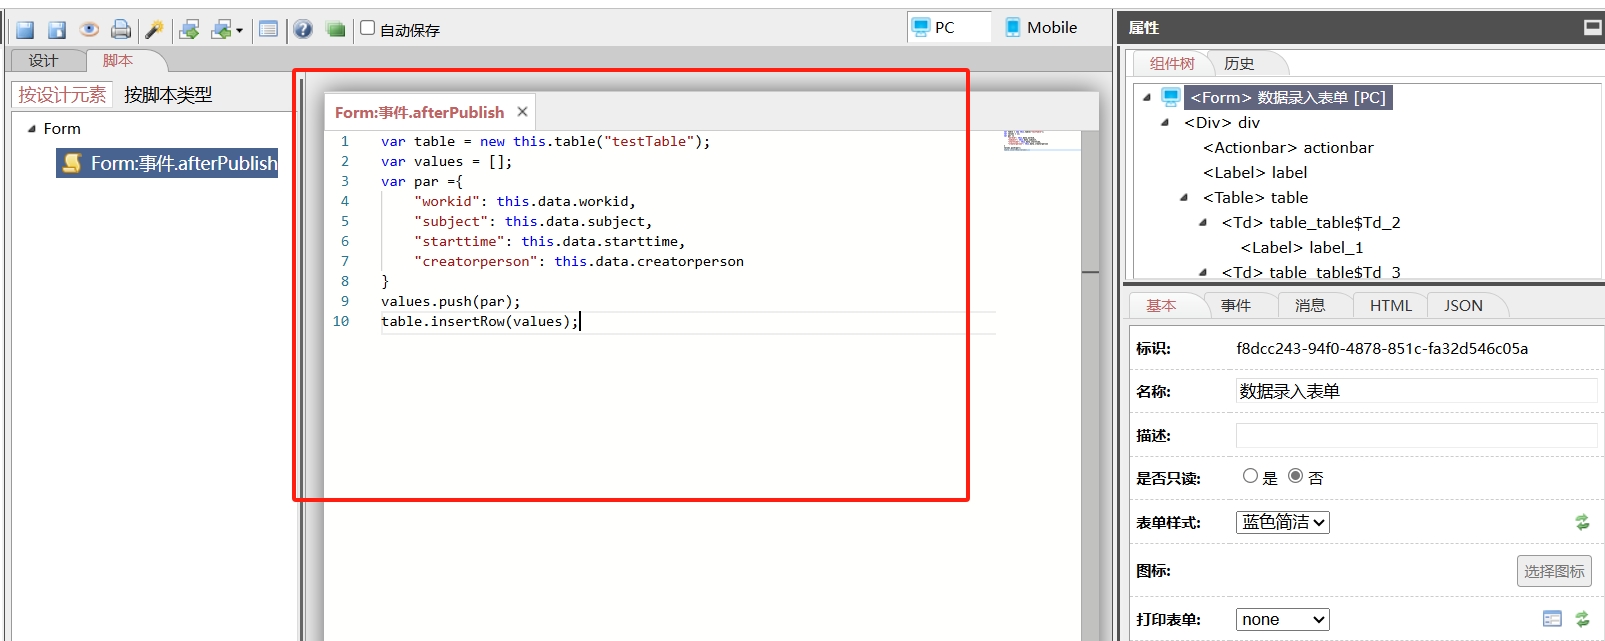Click code line 10 table.insertRow(values);
The image size is (1605, 641).
click(x=480, y=321)
